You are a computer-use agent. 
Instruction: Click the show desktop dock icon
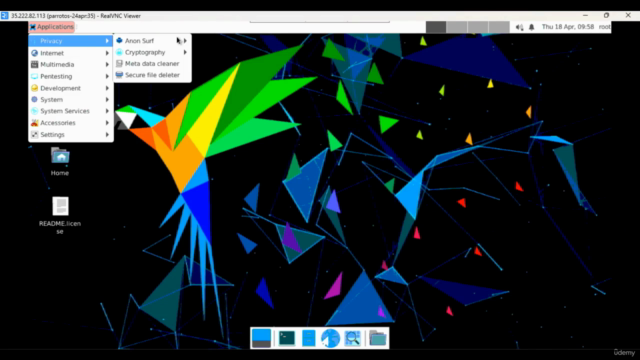(x=261, y=338)
